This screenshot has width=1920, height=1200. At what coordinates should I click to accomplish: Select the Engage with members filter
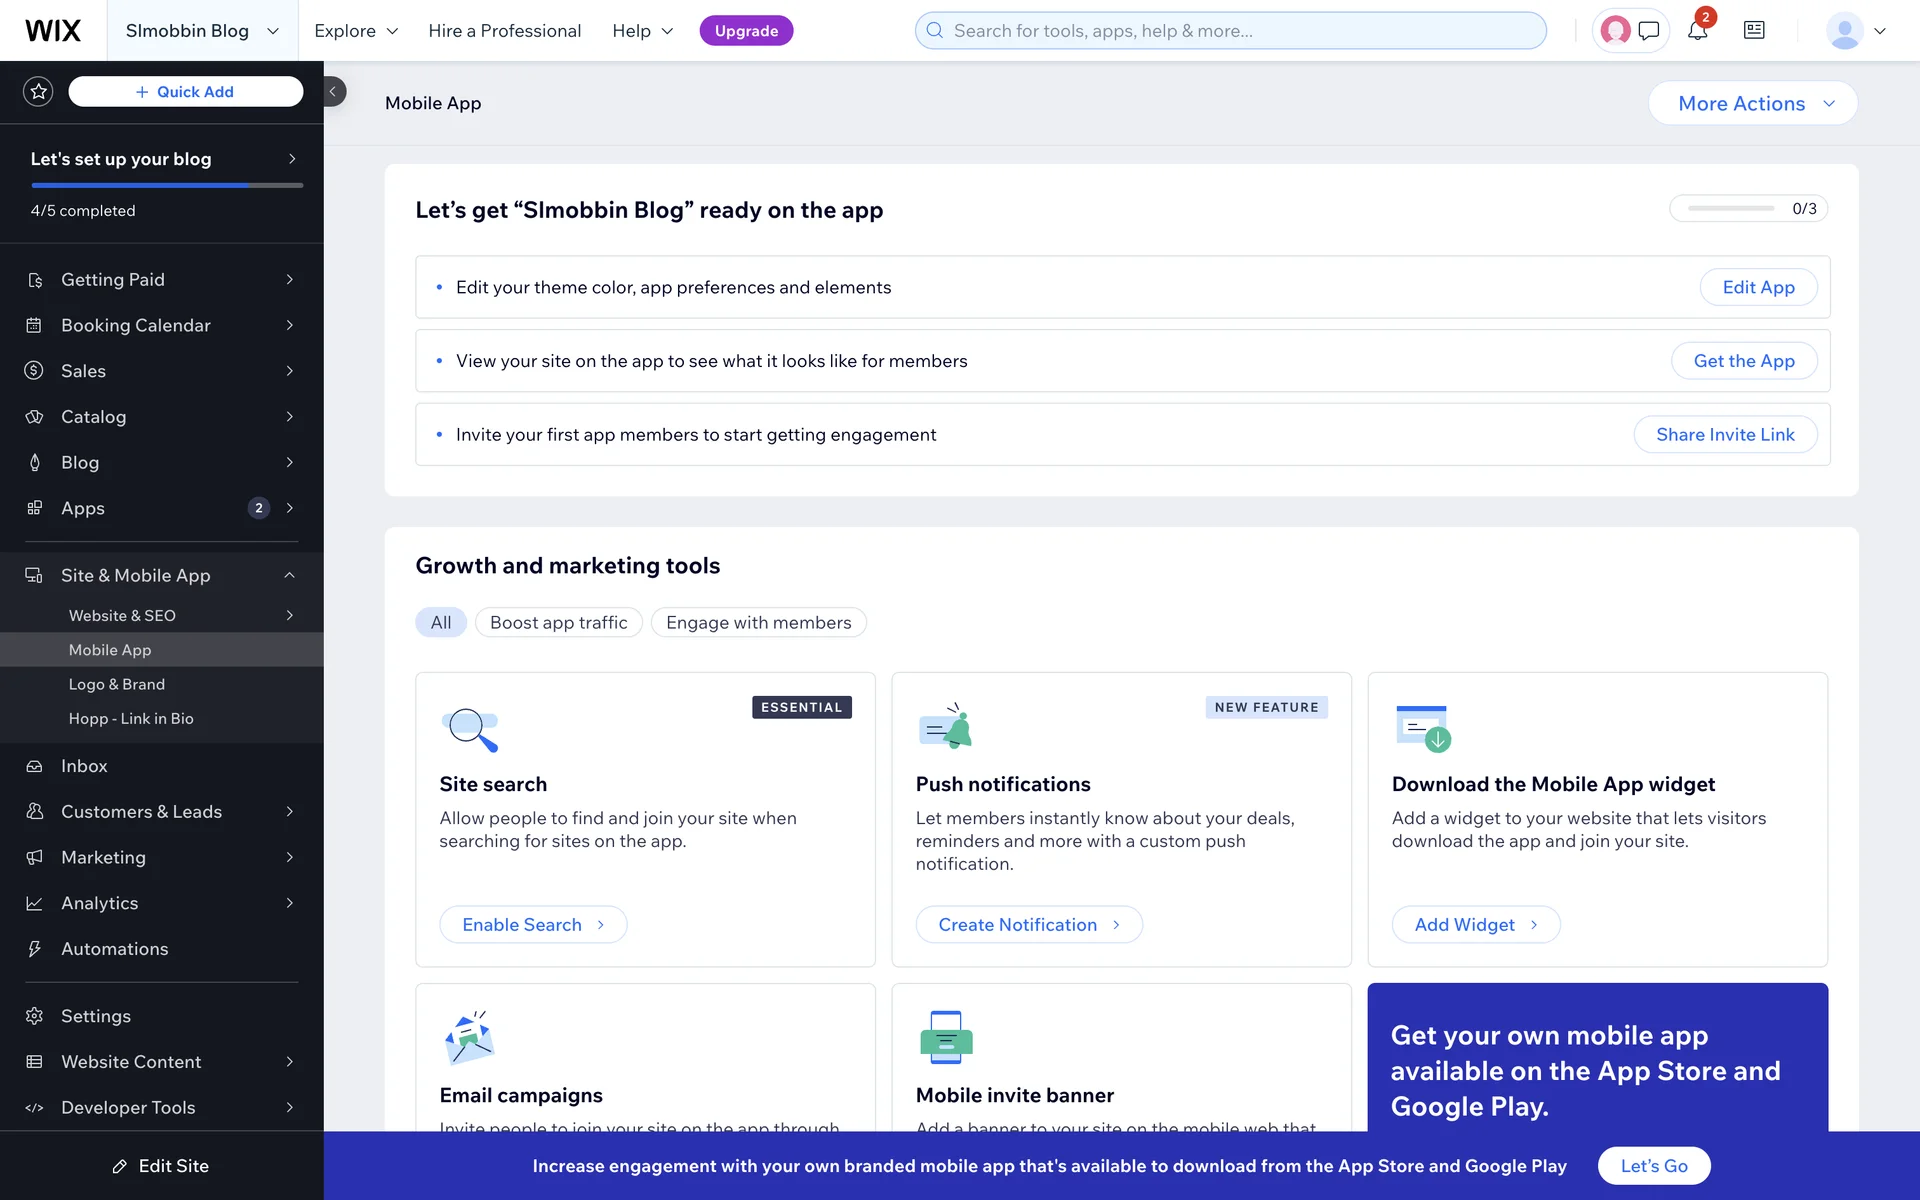(x=758, y=623)
